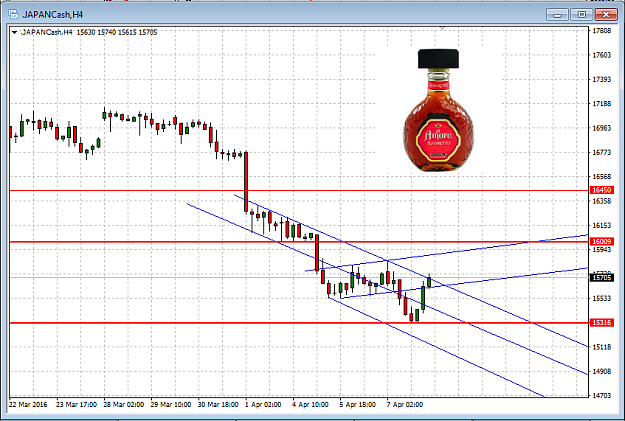The height and width of the screenshot is (421, 625).
Task: Close the JAPANCash,H4 chart window
Action: (x=606, y=15)
